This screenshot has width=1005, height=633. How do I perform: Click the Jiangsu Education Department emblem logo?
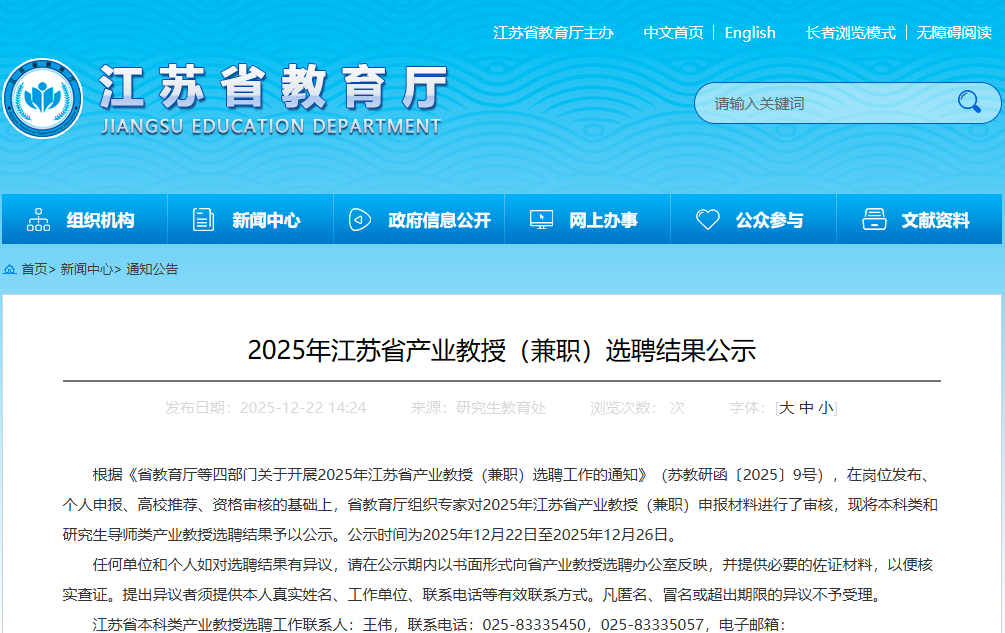(42, 99)
